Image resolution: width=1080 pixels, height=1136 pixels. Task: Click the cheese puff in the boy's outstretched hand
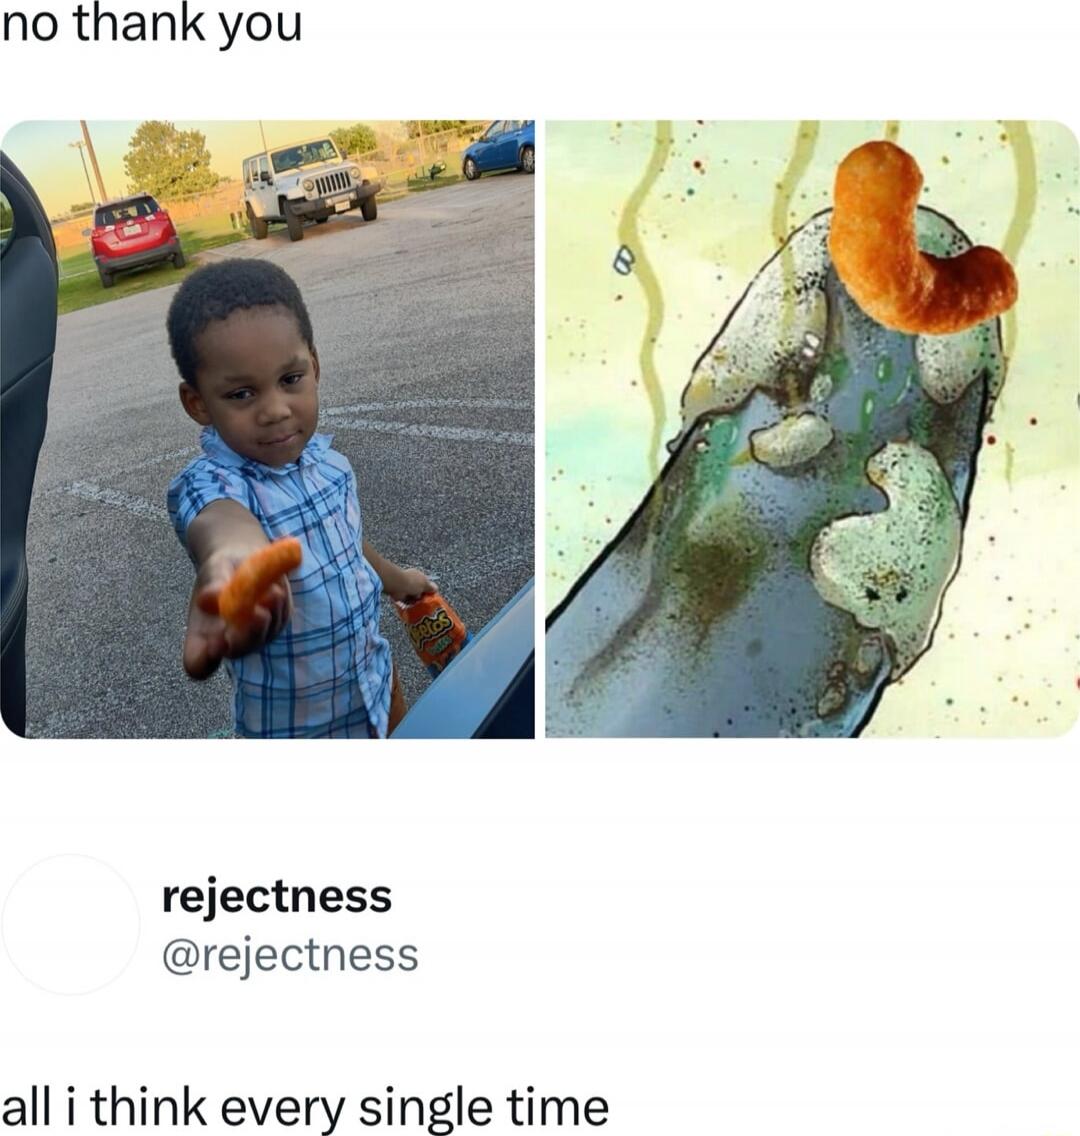coord(259,580)
